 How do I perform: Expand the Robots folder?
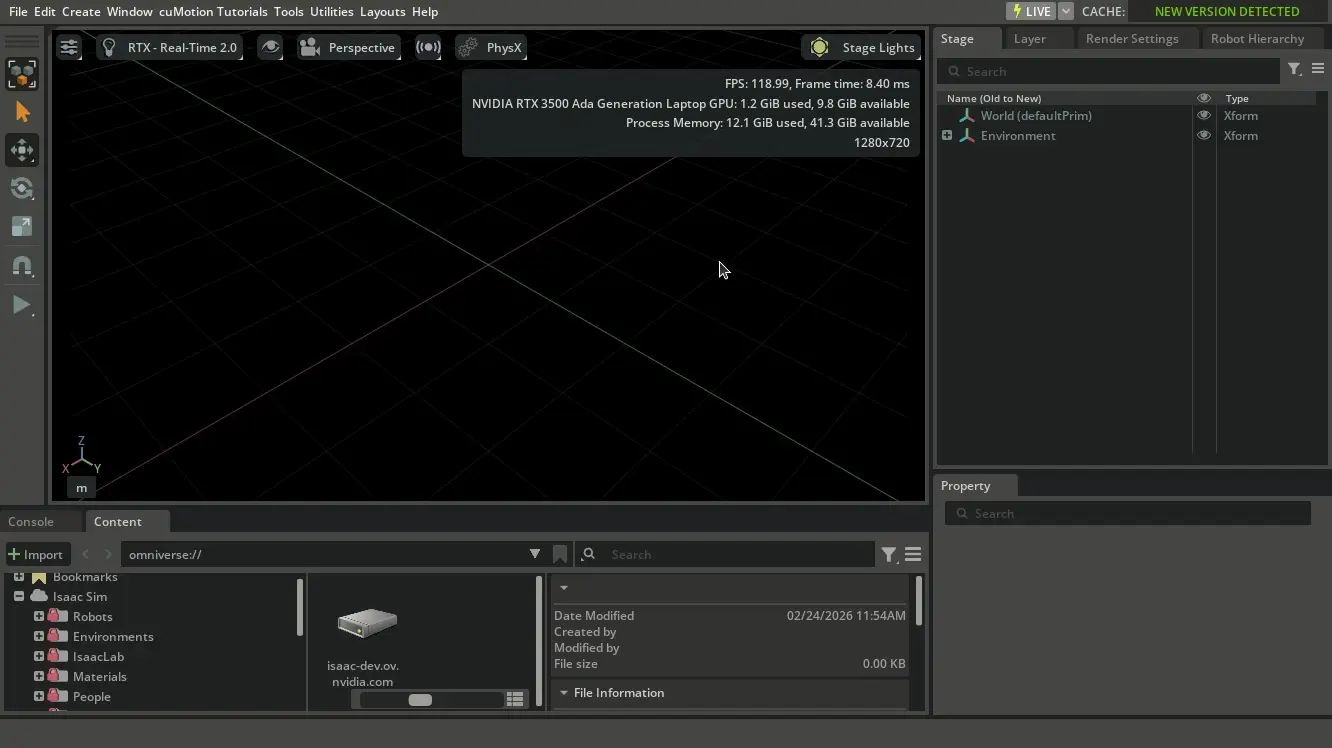tap(39, 617)
